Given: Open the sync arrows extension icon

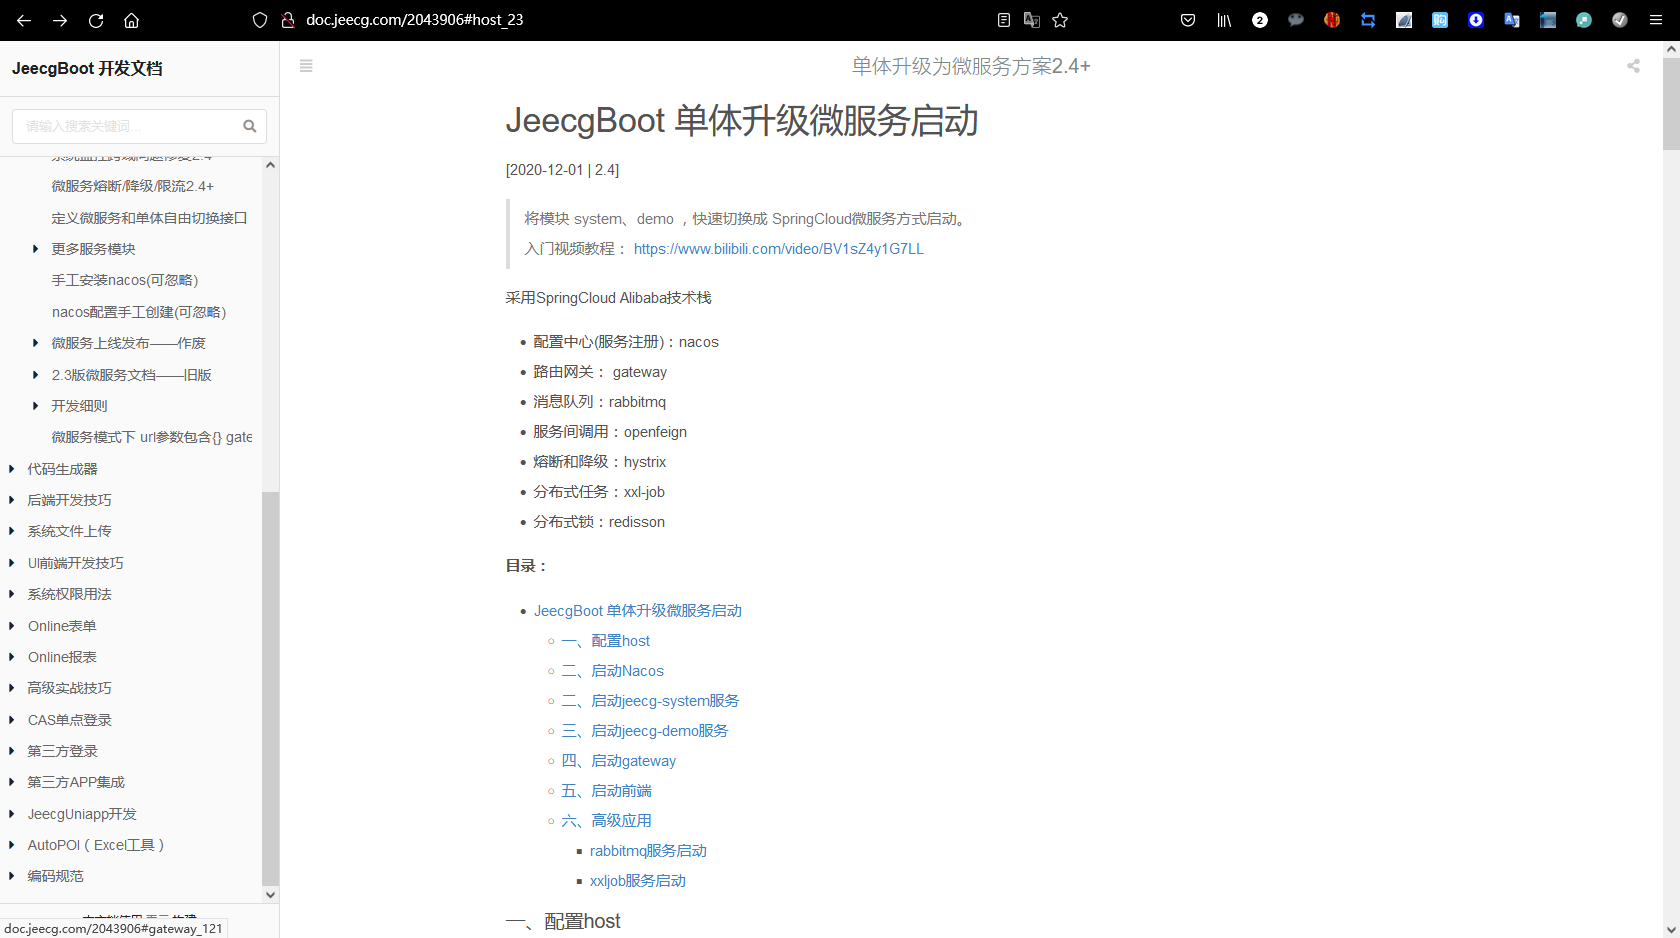Looking at the screenshot, I should tap(1368, 20).
